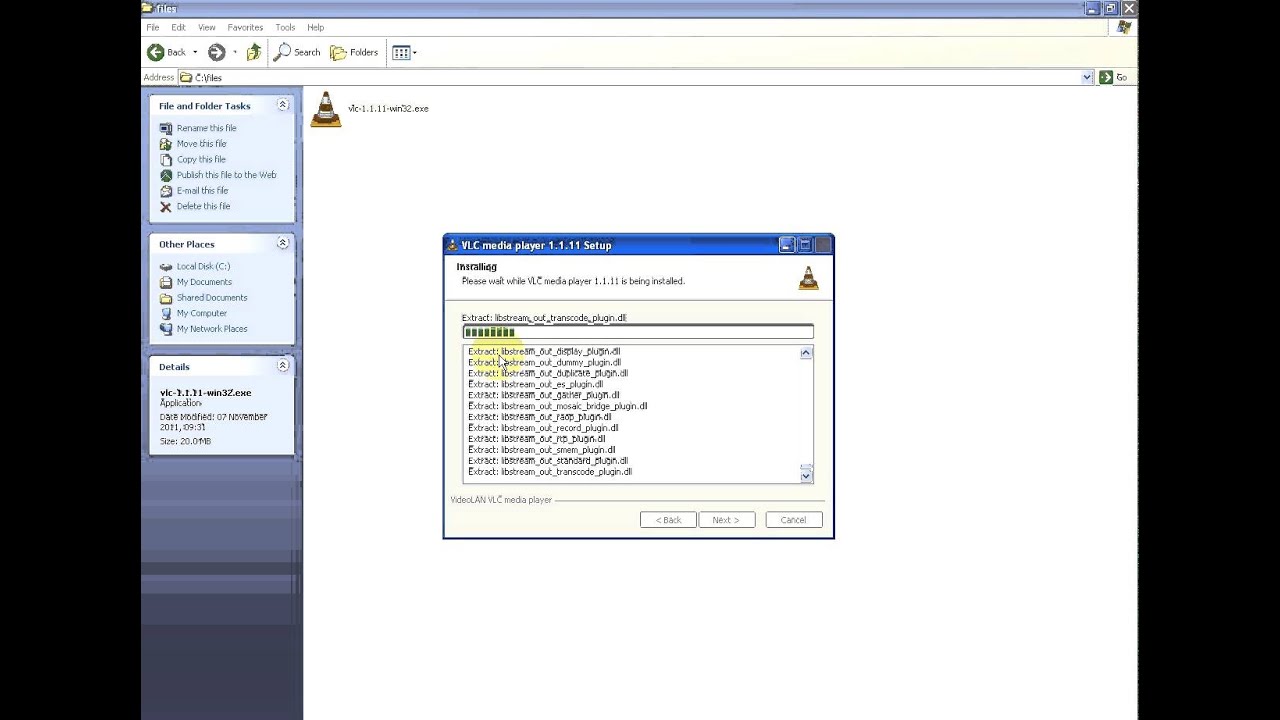Click the Next button in VLC Setup
1280x720 pixels.
[x=726, y=520]
